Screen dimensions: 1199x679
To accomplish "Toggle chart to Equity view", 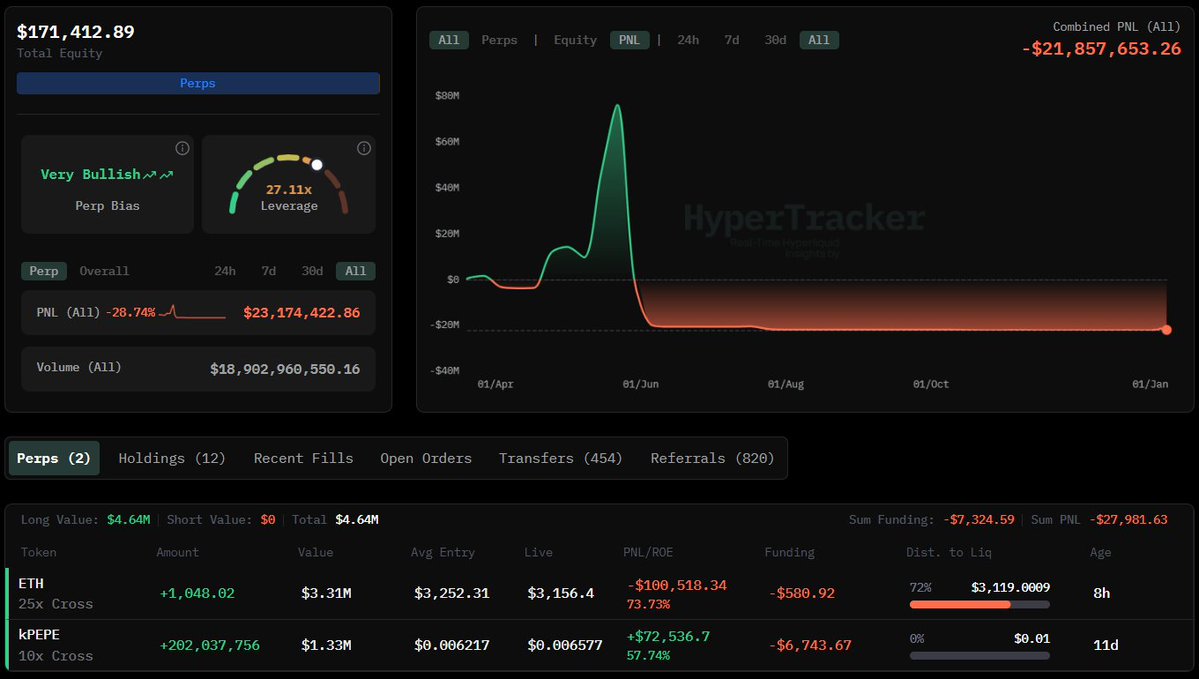I will (x=575, y=40).
